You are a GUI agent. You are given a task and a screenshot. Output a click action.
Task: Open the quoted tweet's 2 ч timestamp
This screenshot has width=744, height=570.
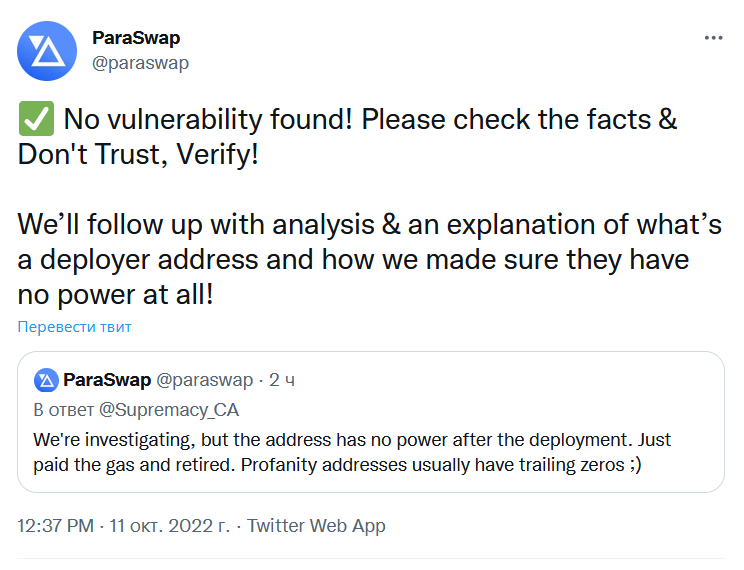282,380
